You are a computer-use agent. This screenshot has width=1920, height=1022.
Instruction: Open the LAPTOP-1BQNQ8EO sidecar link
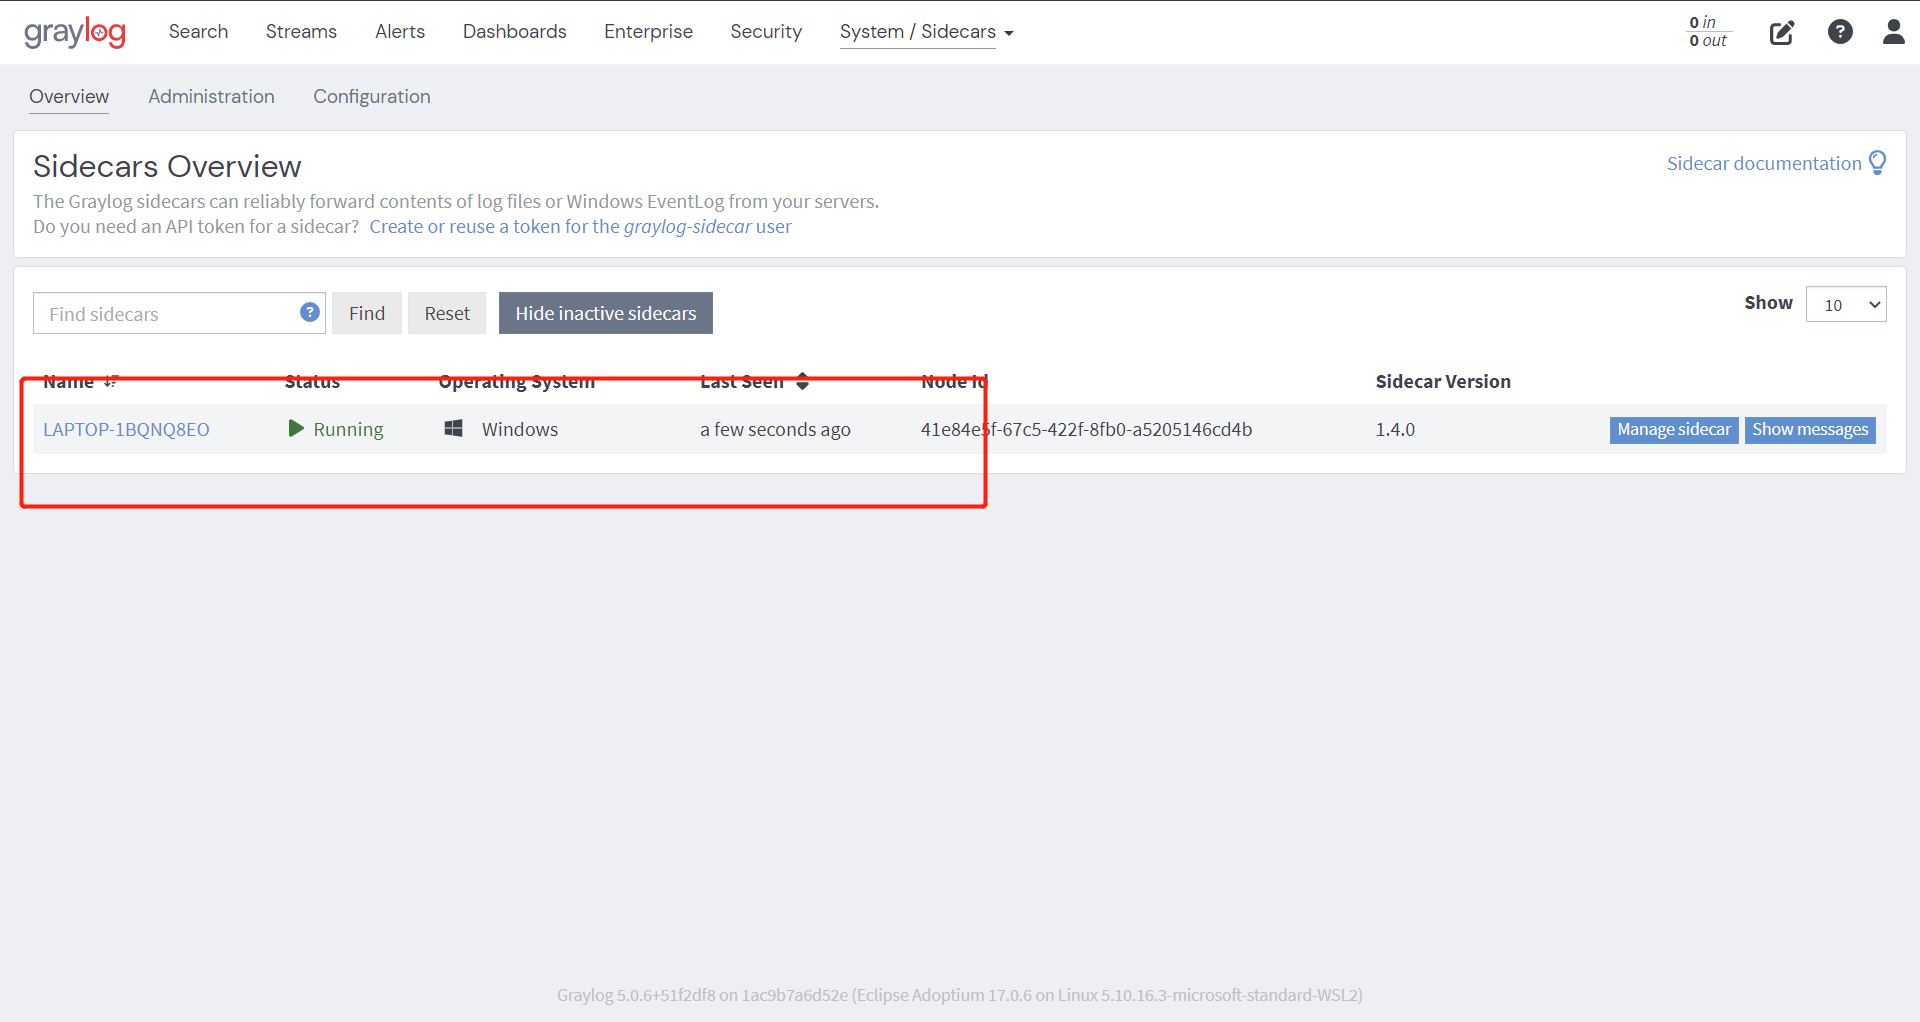click(x=126, y=429)
